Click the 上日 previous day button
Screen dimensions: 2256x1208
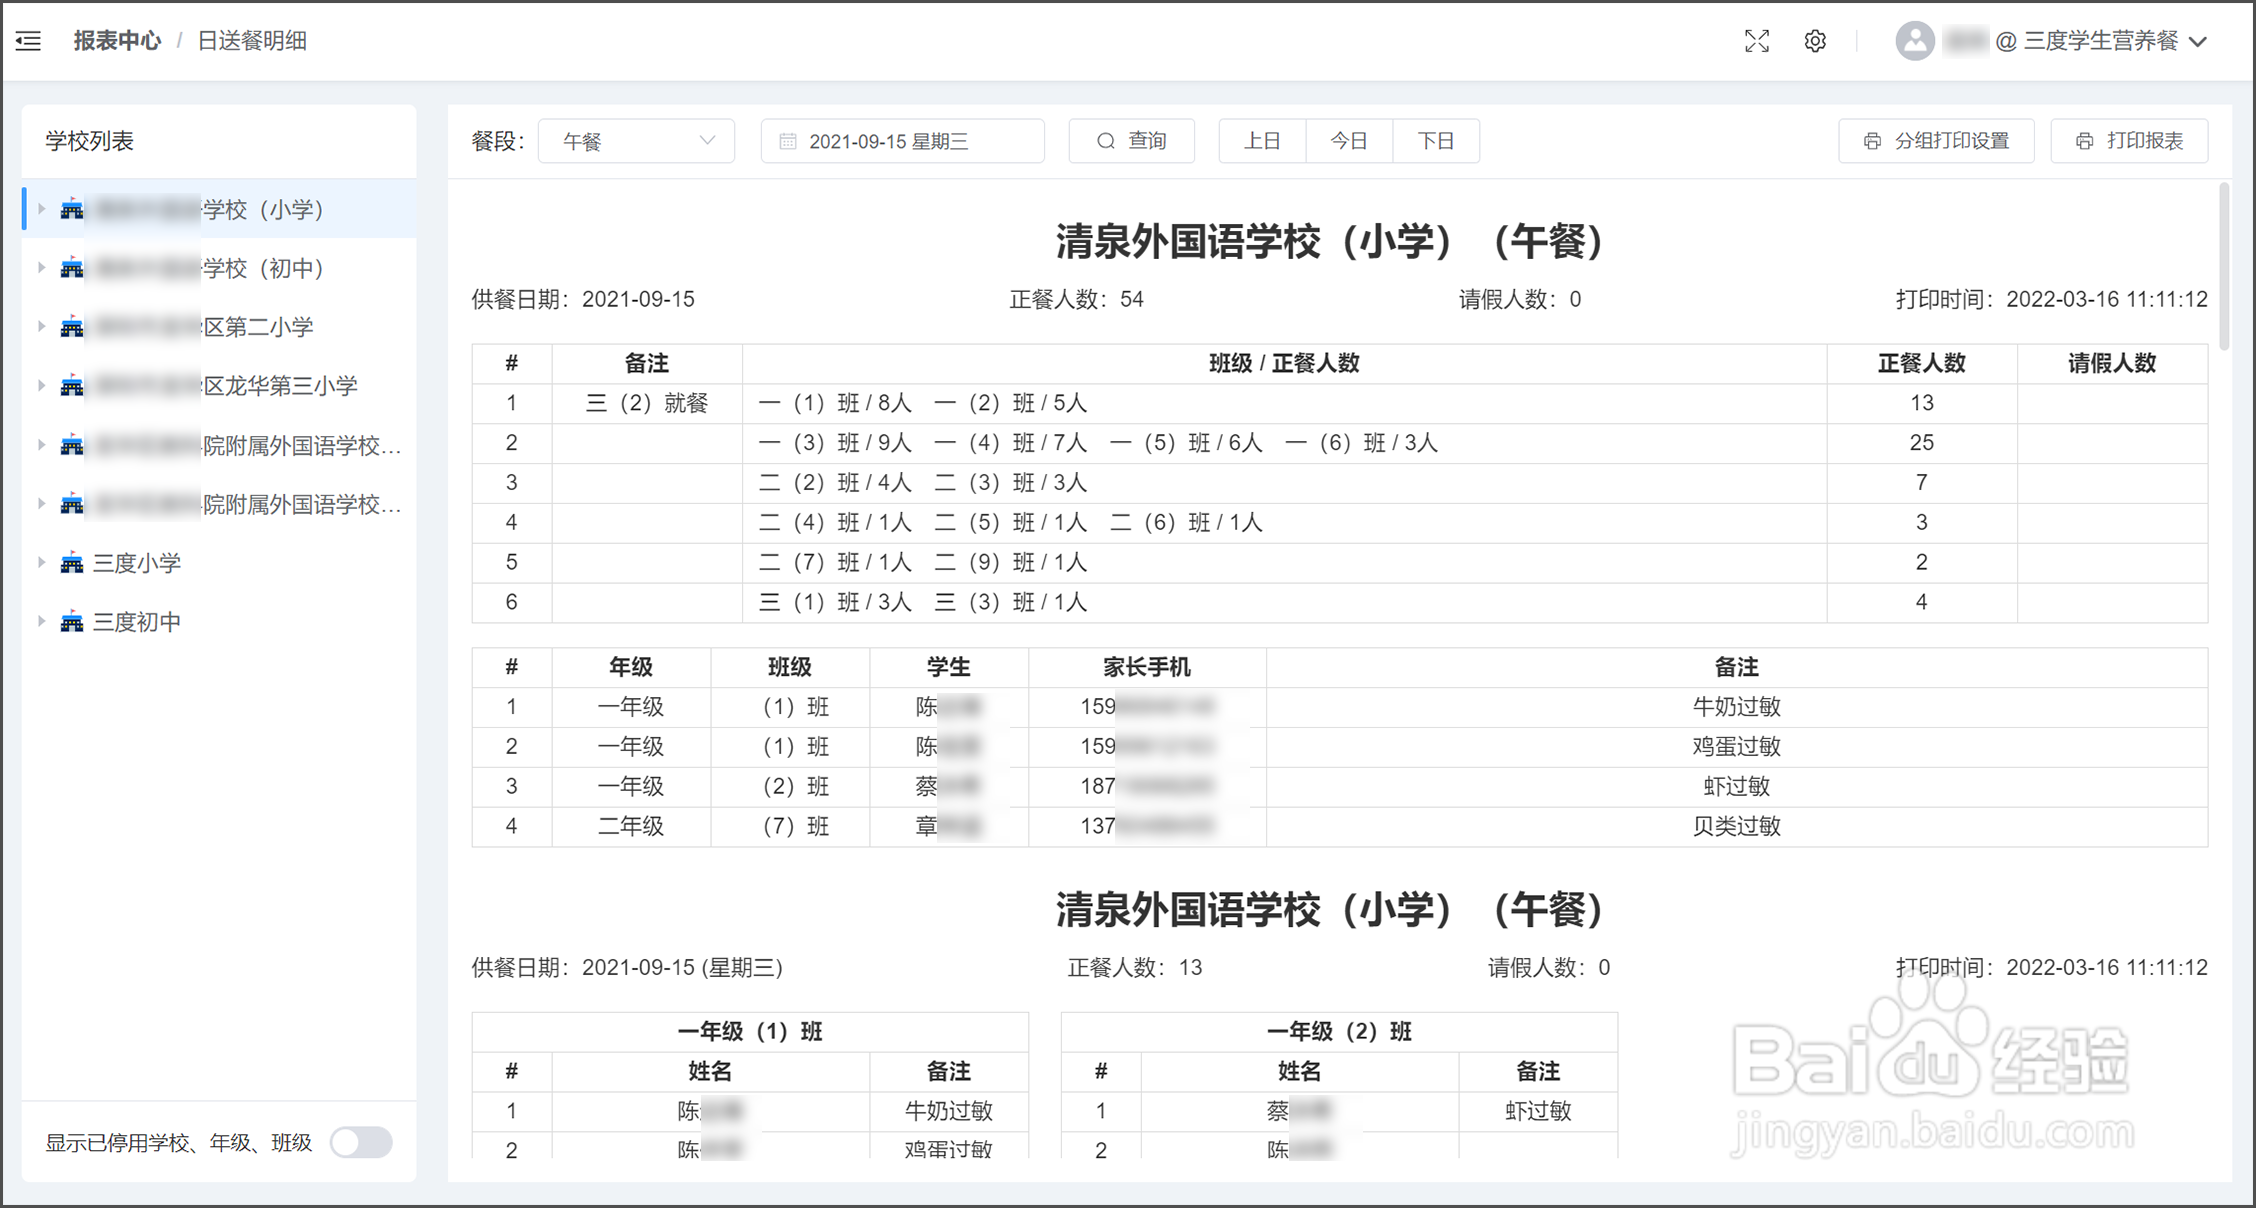click(x=1262, y=141)
